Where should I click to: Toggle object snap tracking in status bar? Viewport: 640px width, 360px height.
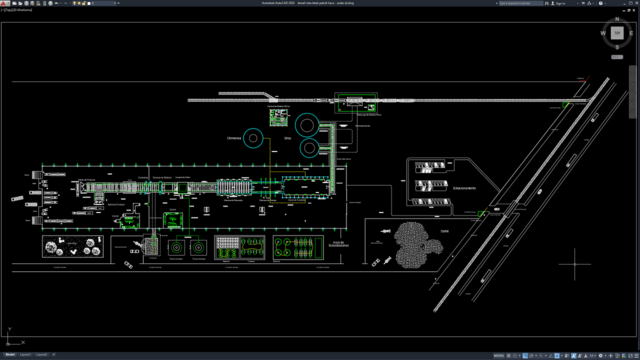551,356
